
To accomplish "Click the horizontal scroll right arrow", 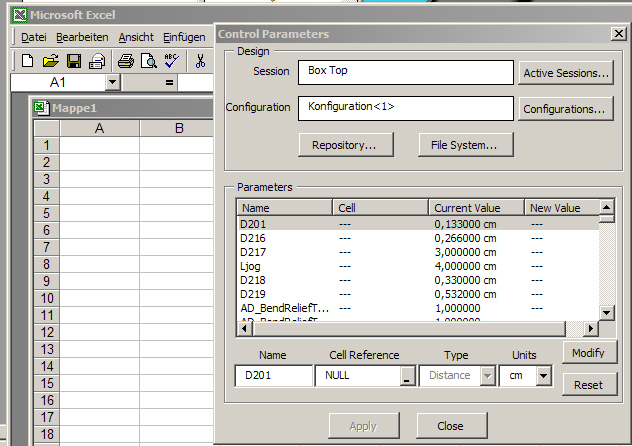I will [x=591, y=328].
